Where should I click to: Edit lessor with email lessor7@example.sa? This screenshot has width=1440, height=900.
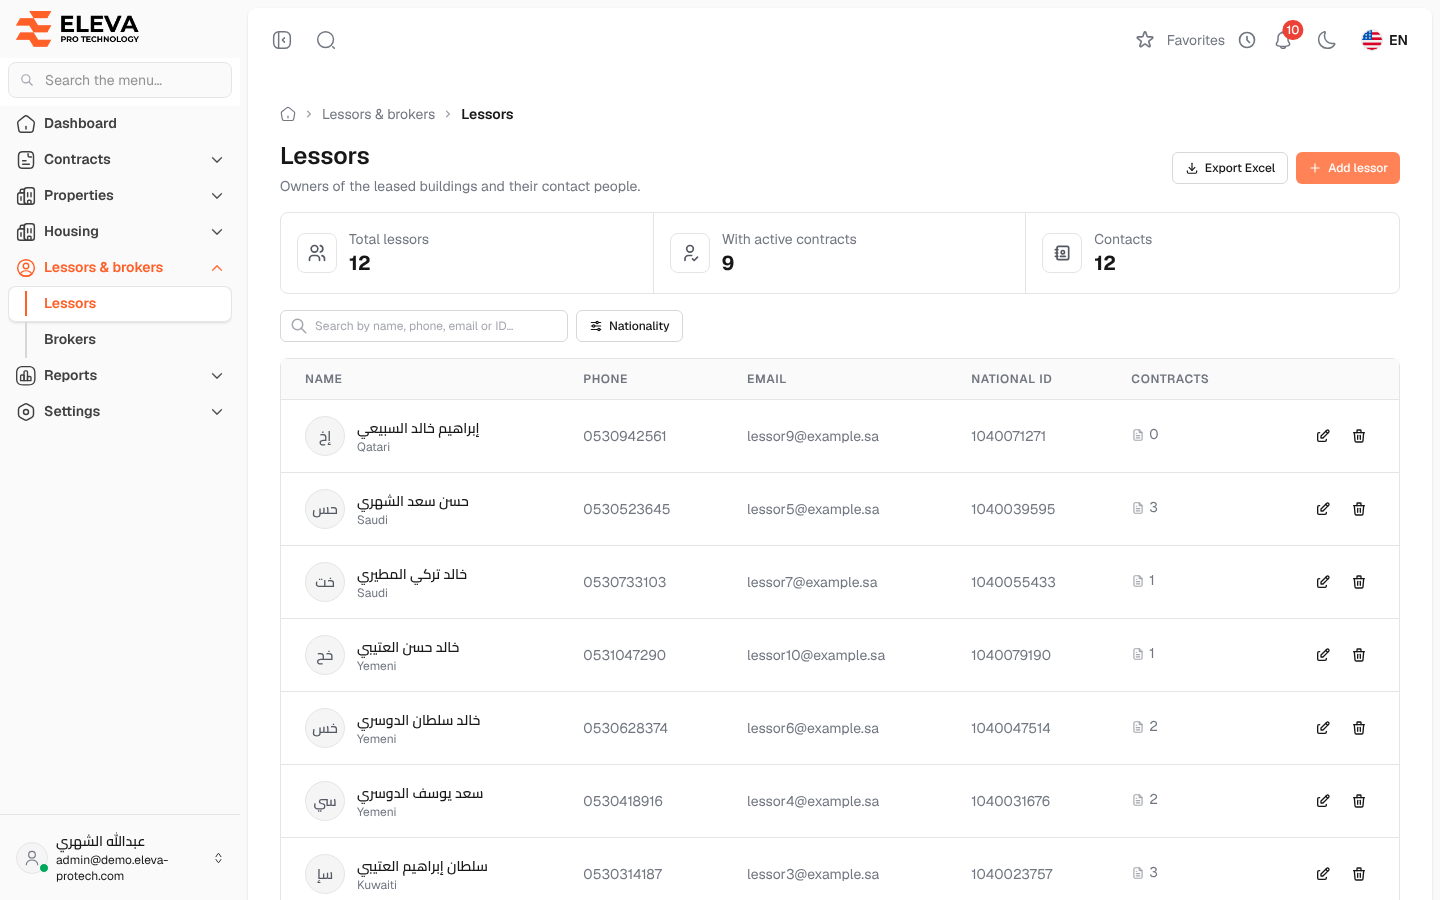click(x=1323, y=582)
